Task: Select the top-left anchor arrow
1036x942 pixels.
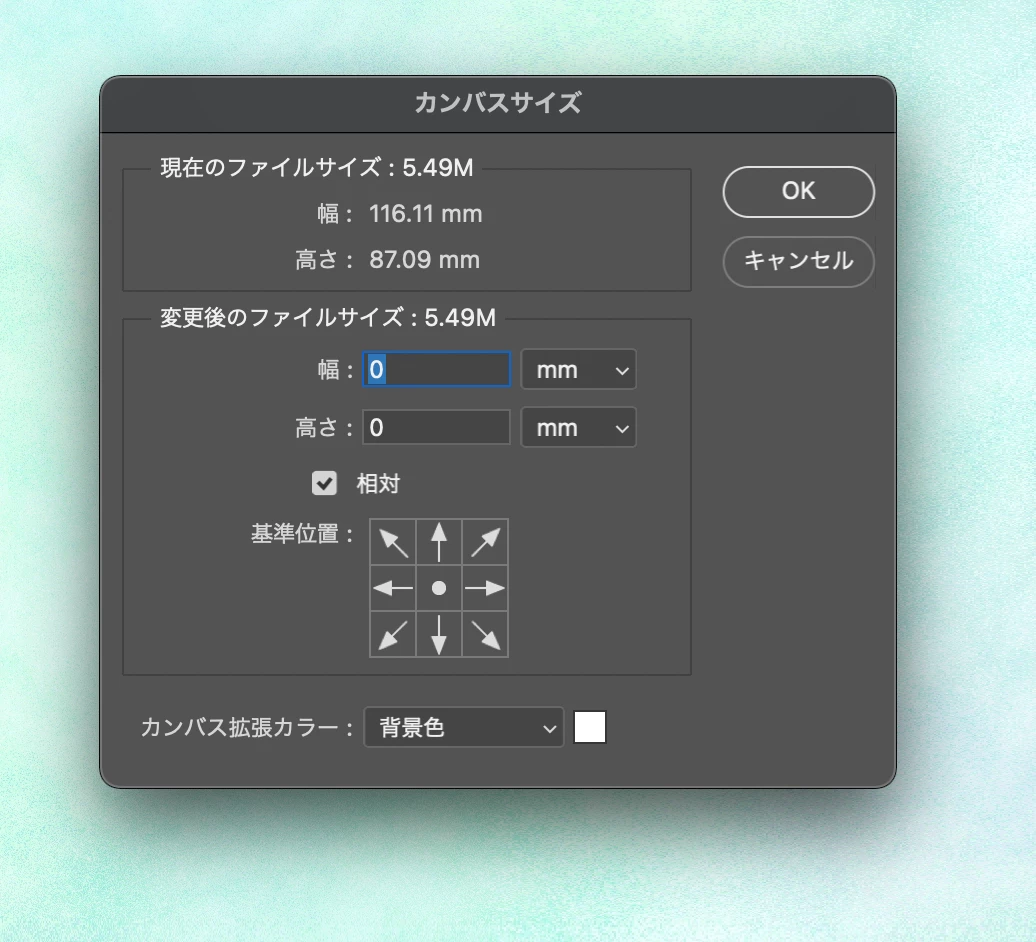Action: tap(393, 542)
